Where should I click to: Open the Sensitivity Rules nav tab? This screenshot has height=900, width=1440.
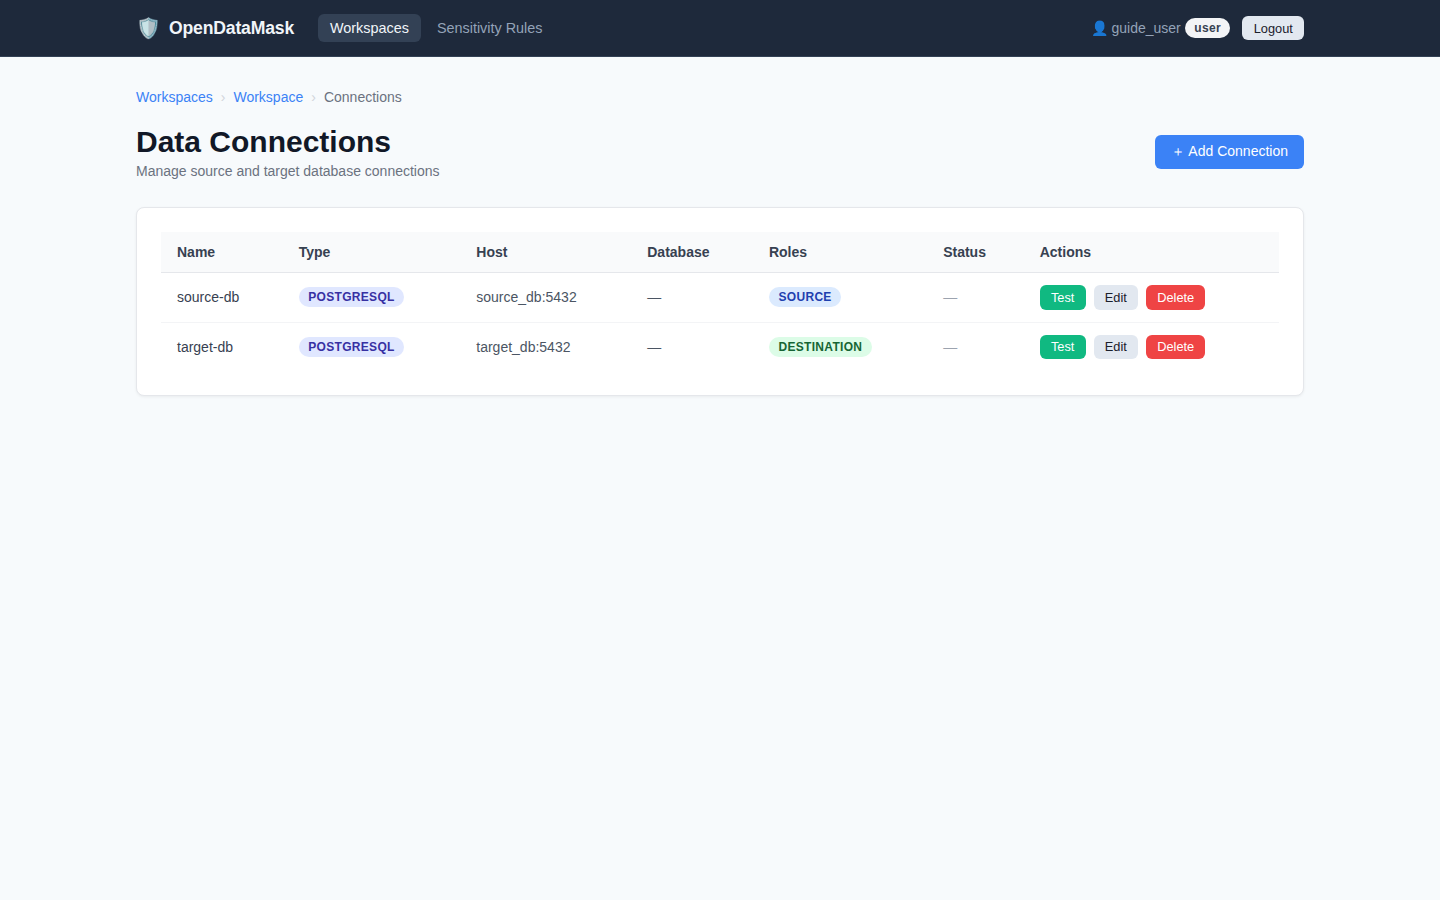pos(489,28)
